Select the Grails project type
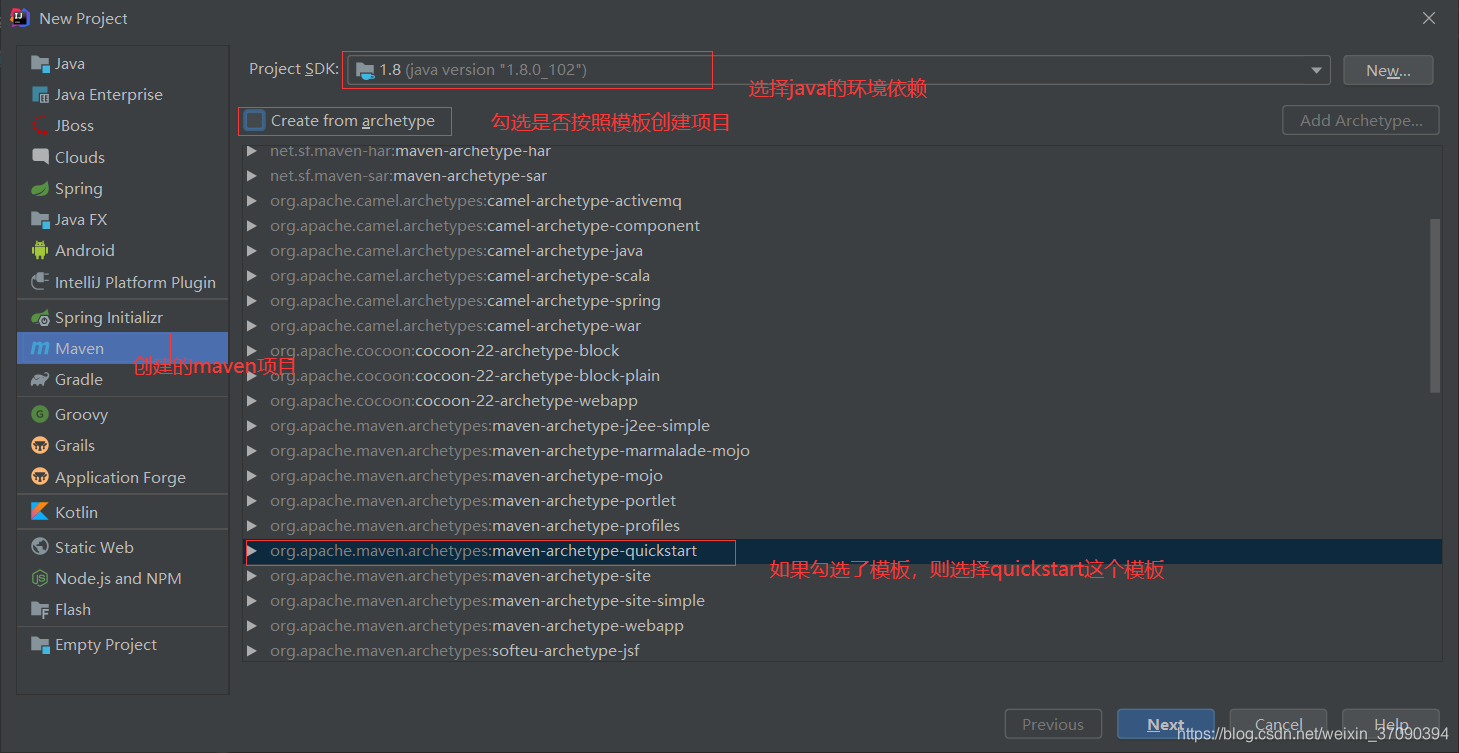The height and width of the screenshot is (753, 1459). [73, 445]
